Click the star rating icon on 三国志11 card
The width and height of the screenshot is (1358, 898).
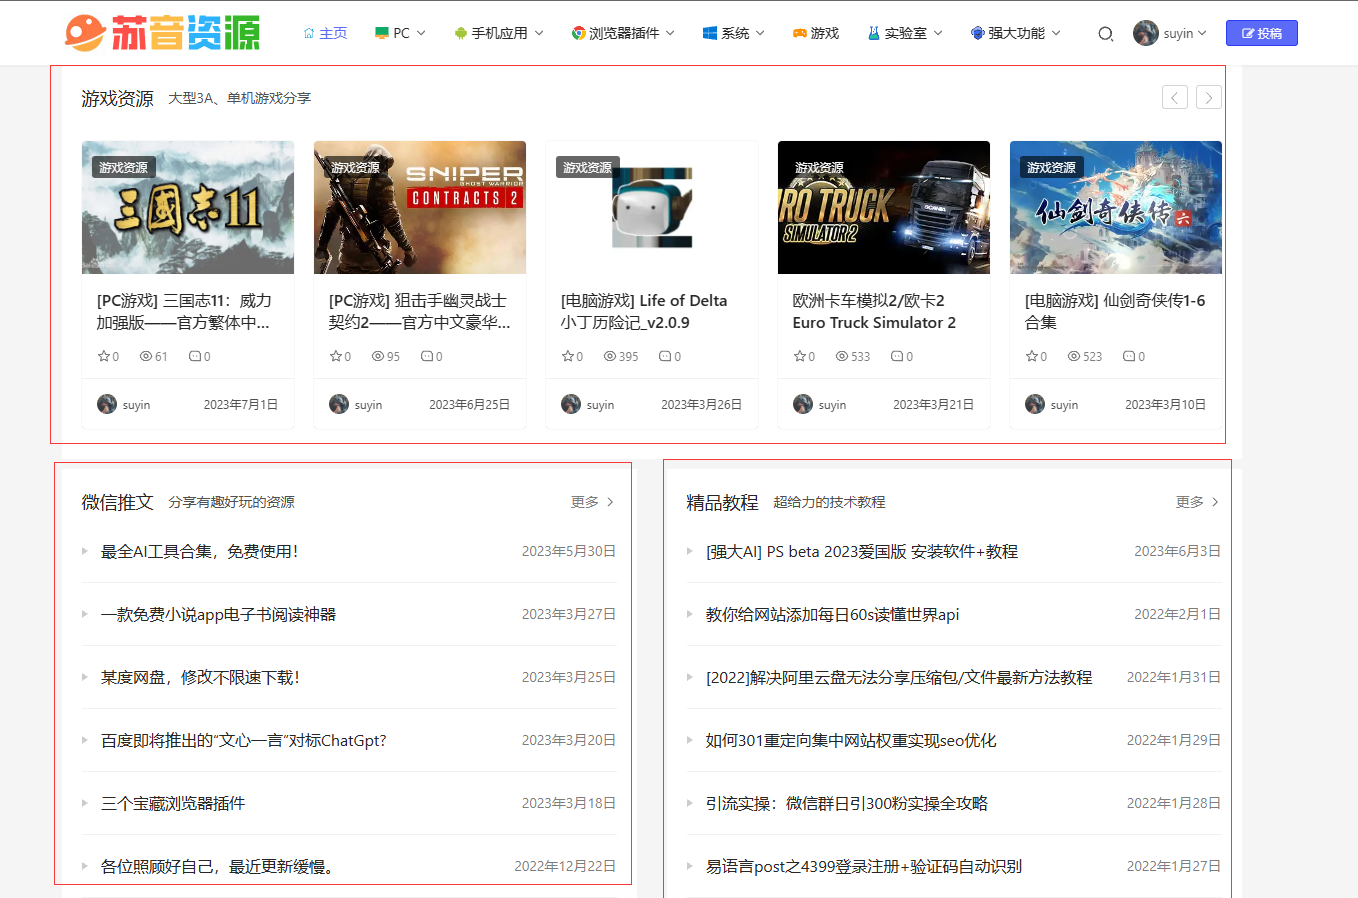click(x=103, y=355)
